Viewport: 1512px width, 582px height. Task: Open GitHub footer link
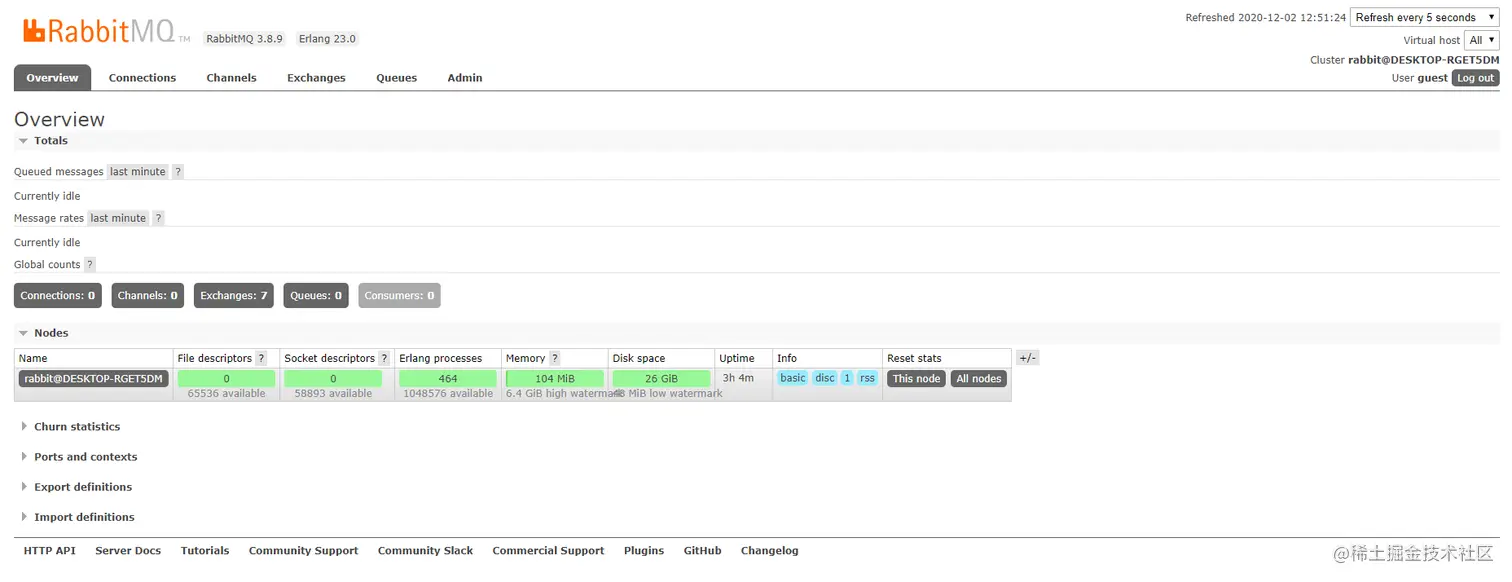point(702,551)
